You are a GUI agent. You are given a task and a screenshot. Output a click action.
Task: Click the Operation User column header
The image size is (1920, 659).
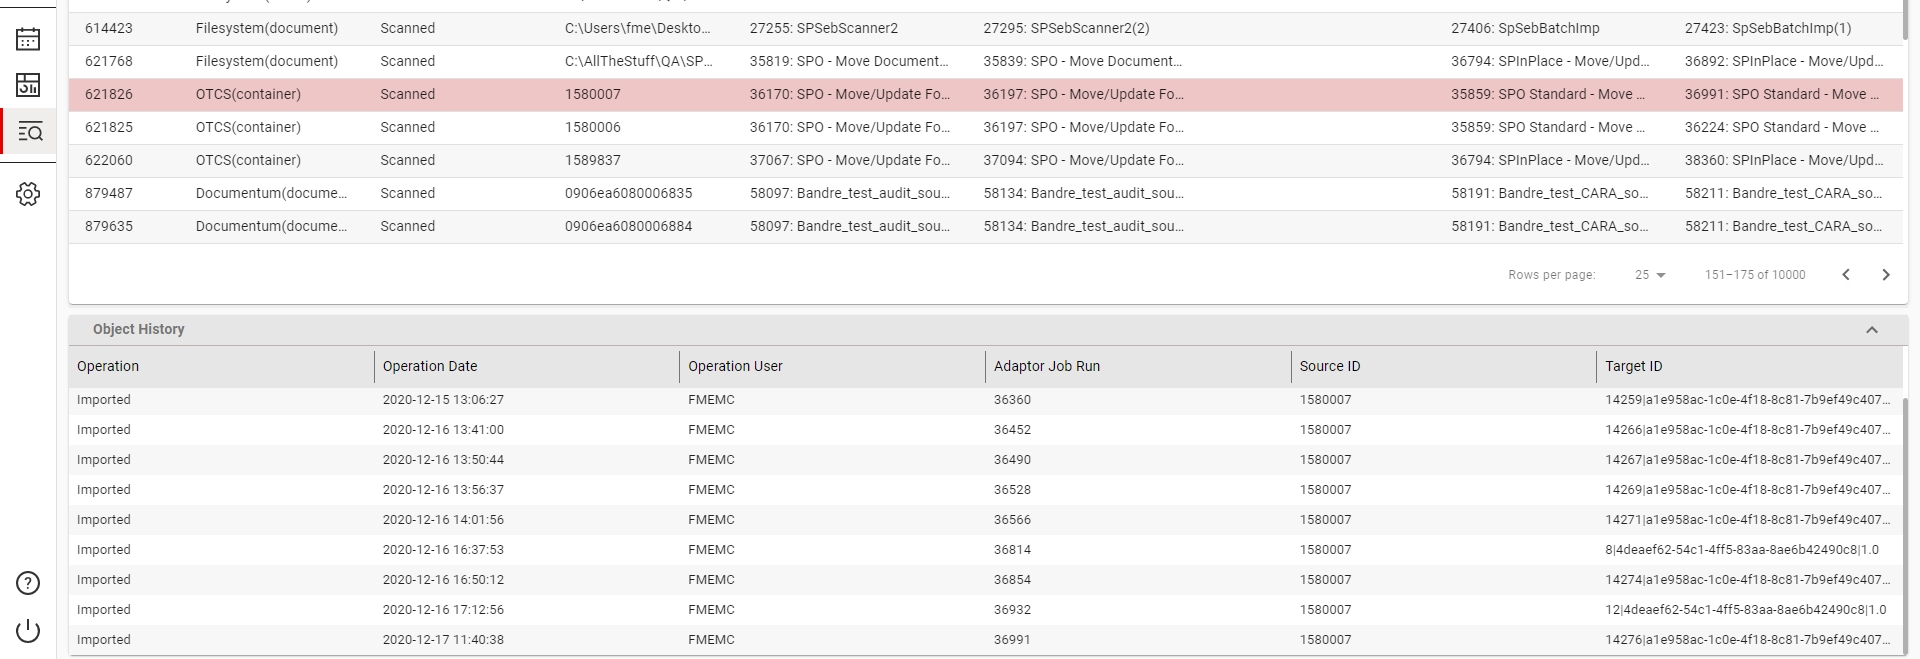point(735,366)
